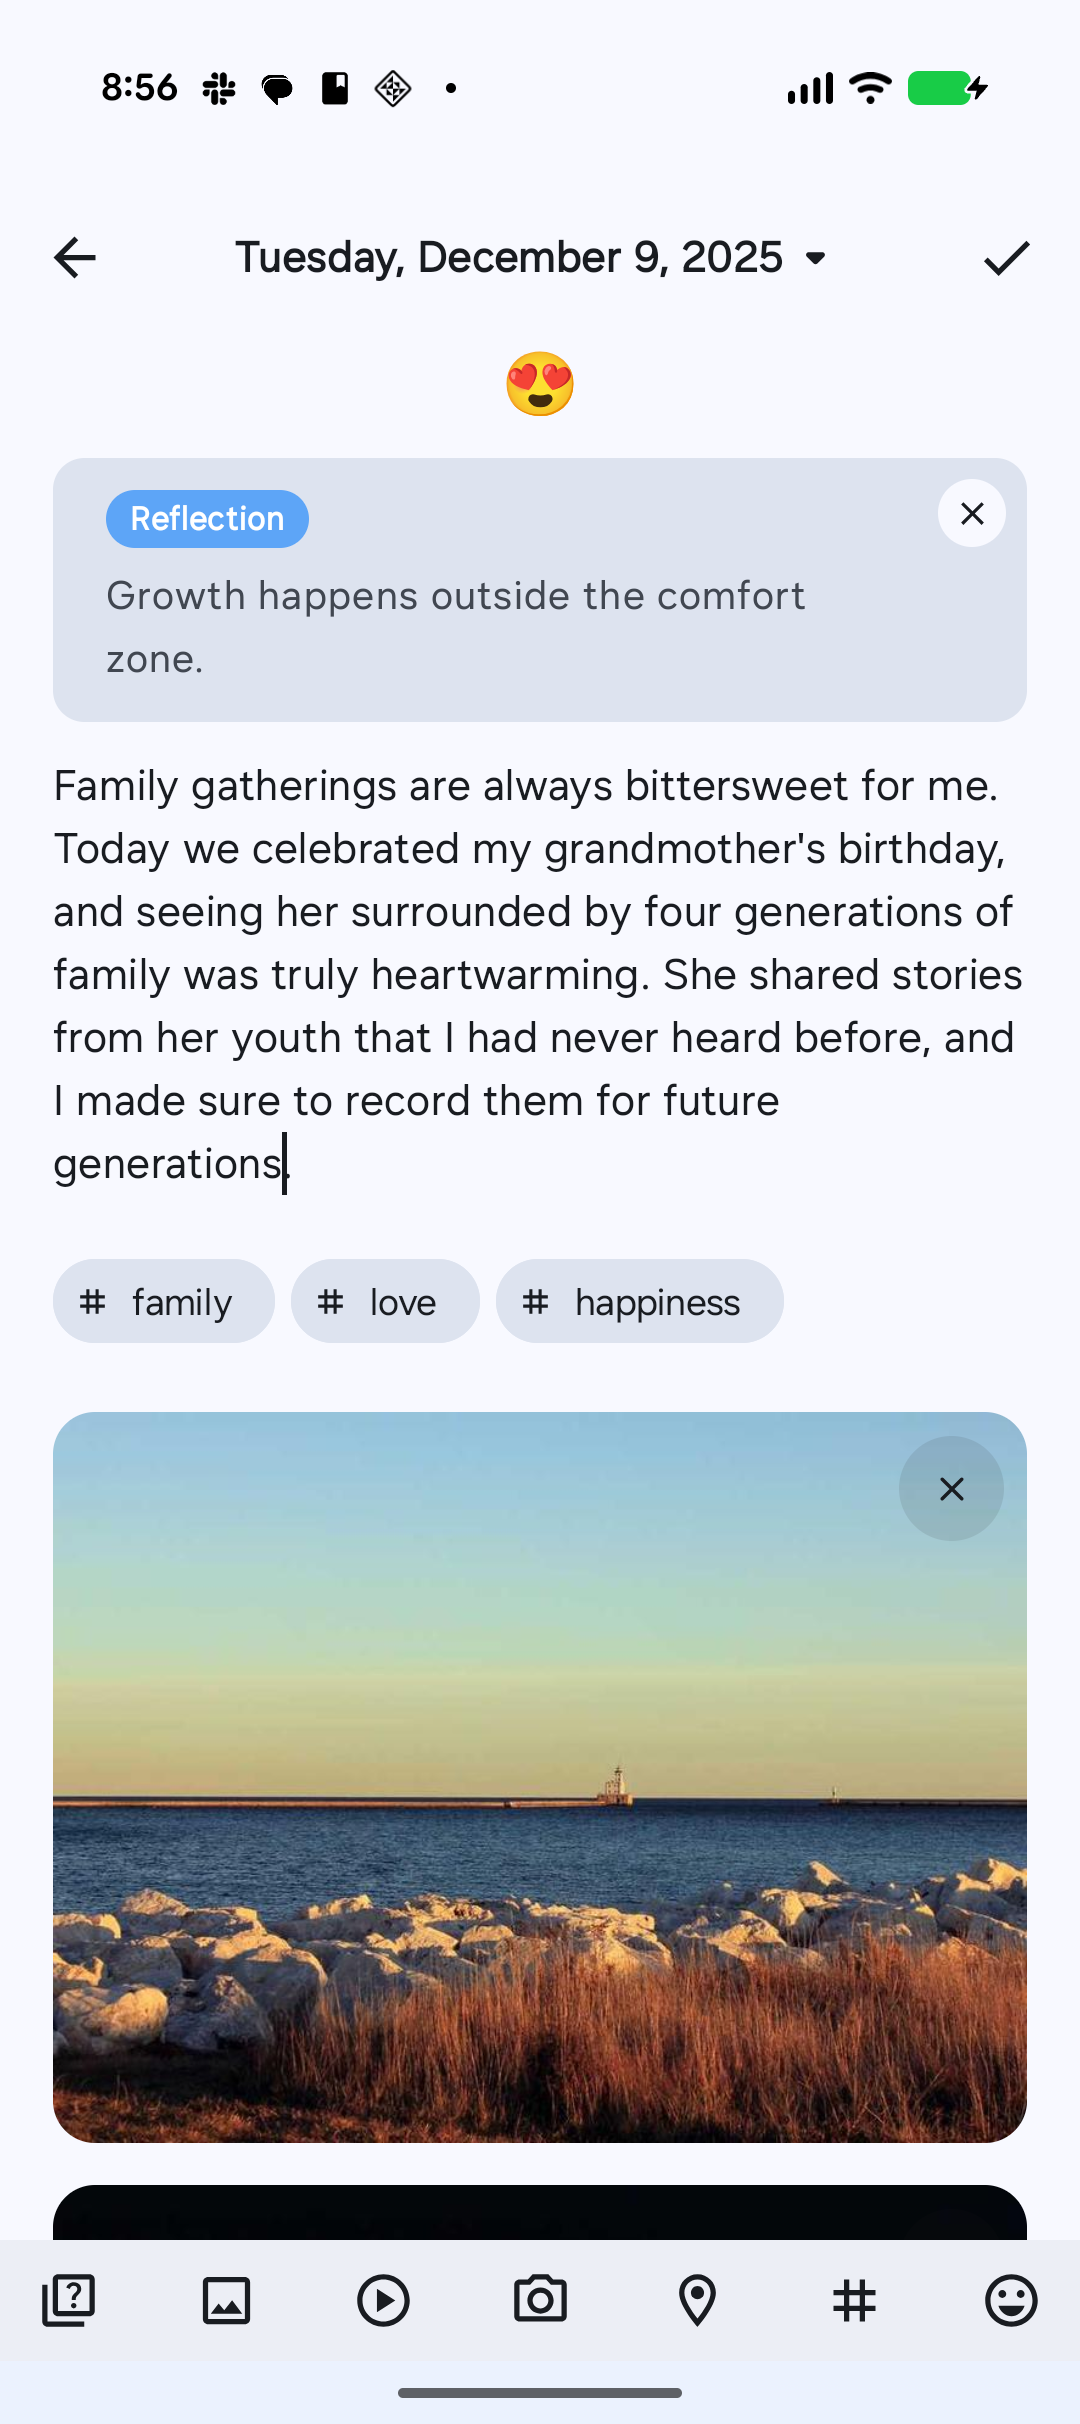Tap the happiness tag chip
Viewport: 1080px width, 2424px height.
click(x=640, y=1302)
